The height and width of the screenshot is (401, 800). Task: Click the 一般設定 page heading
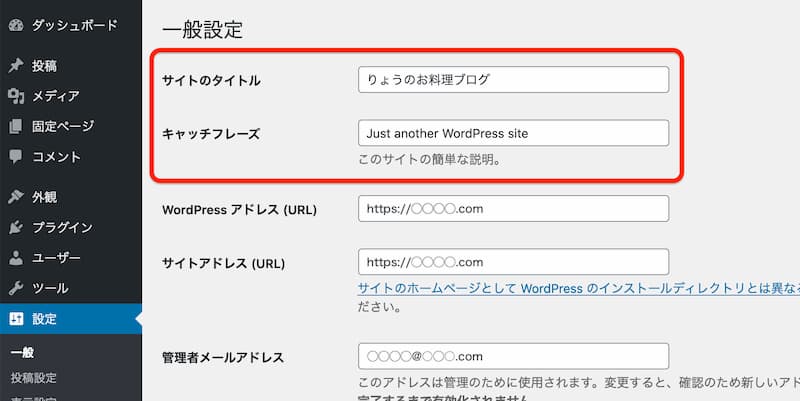[x=203, y=30]
